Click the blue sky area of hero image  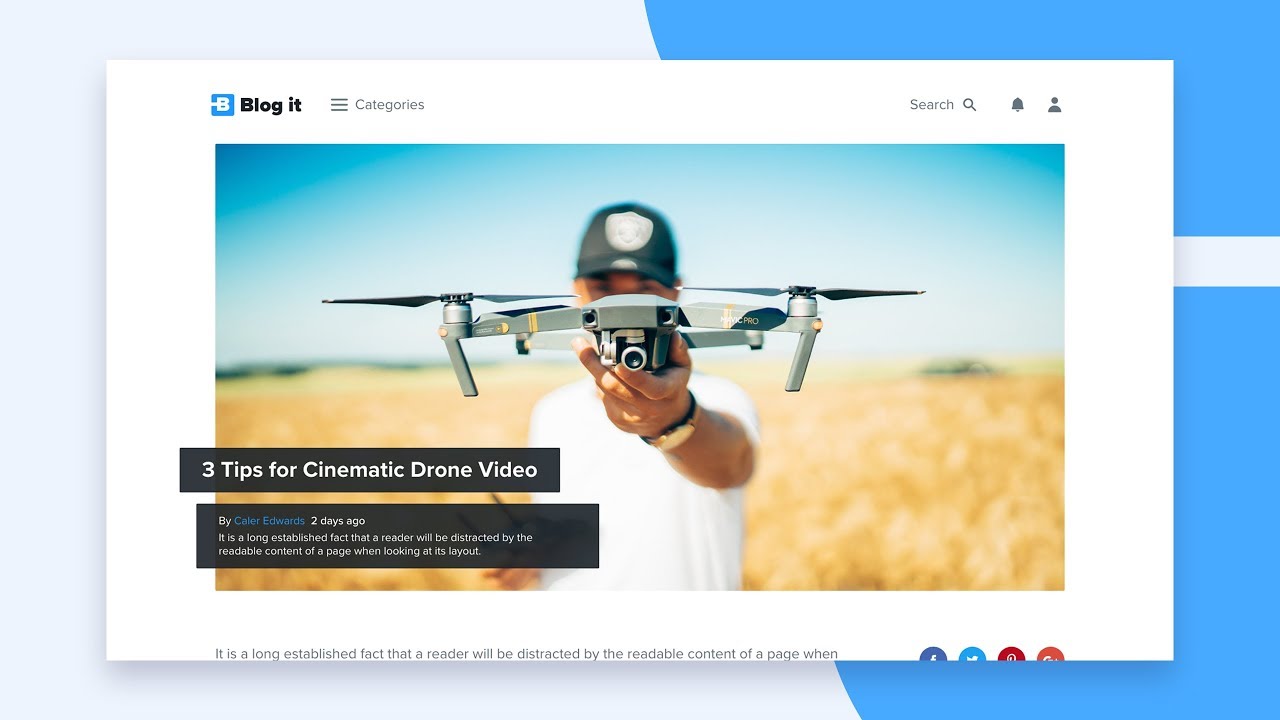pyautogui.click(x=400, y=220)
